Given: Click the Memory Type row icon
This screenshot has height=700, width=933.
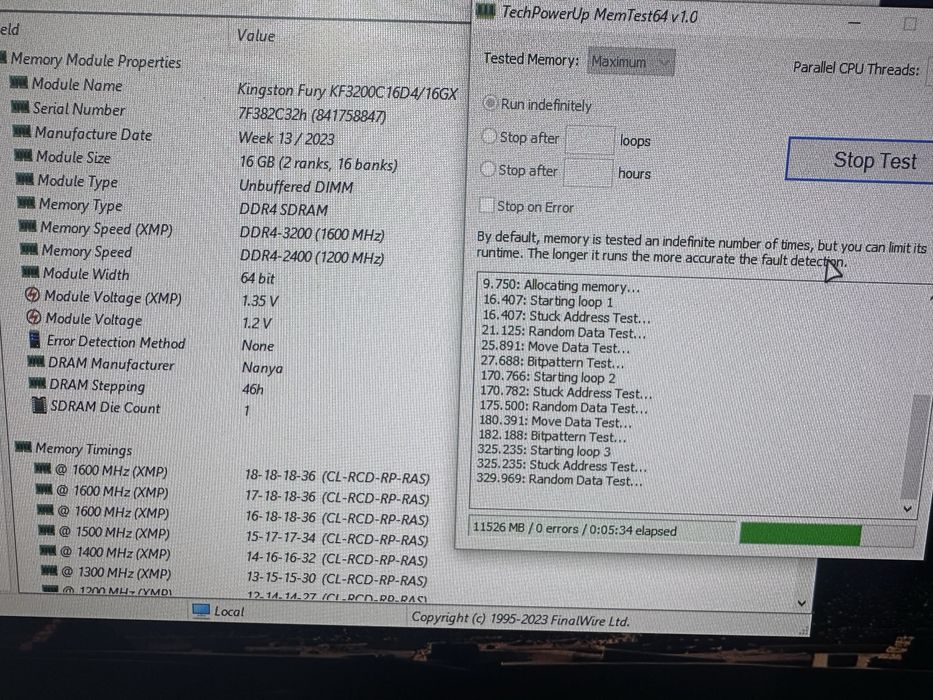Looking at the screenshot, I should coord(26,203).
